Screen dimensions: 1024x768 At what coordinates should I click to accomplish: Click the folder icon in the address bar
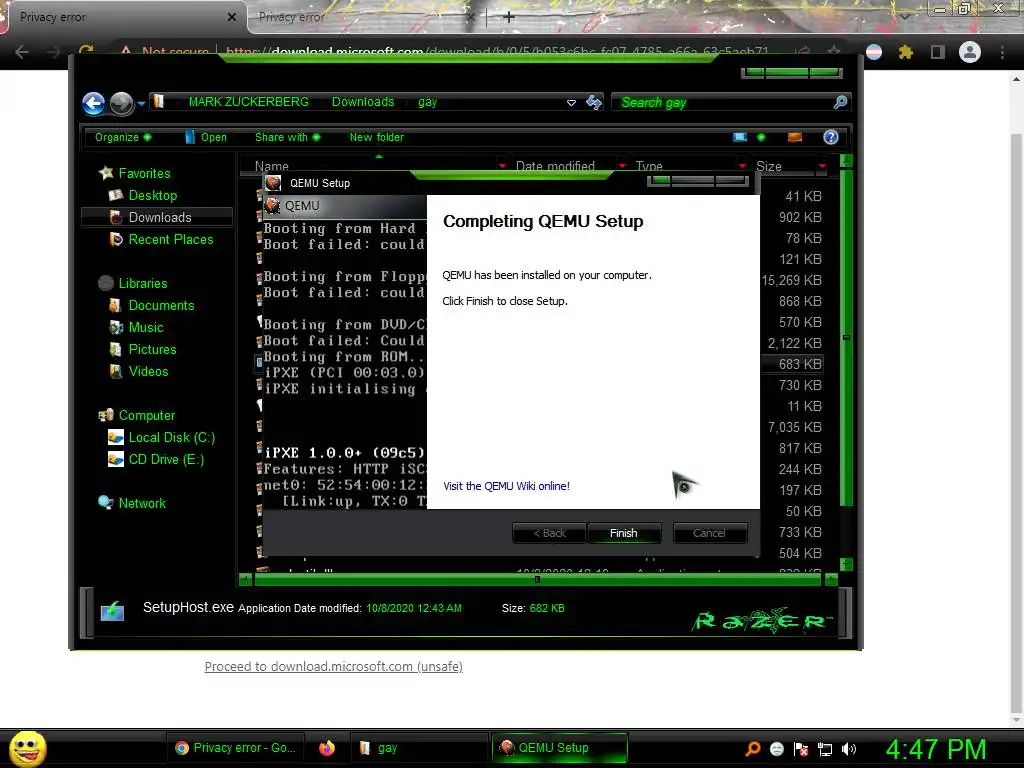(x=158, y=102)
